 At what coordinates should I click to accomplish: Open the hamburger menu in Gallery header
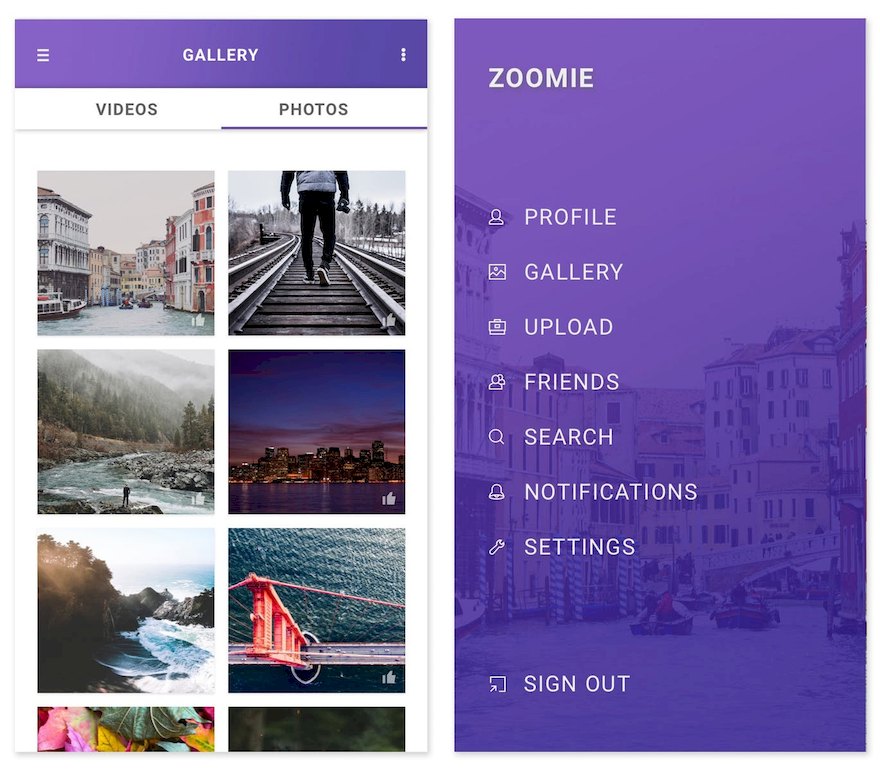pos(43,55)
